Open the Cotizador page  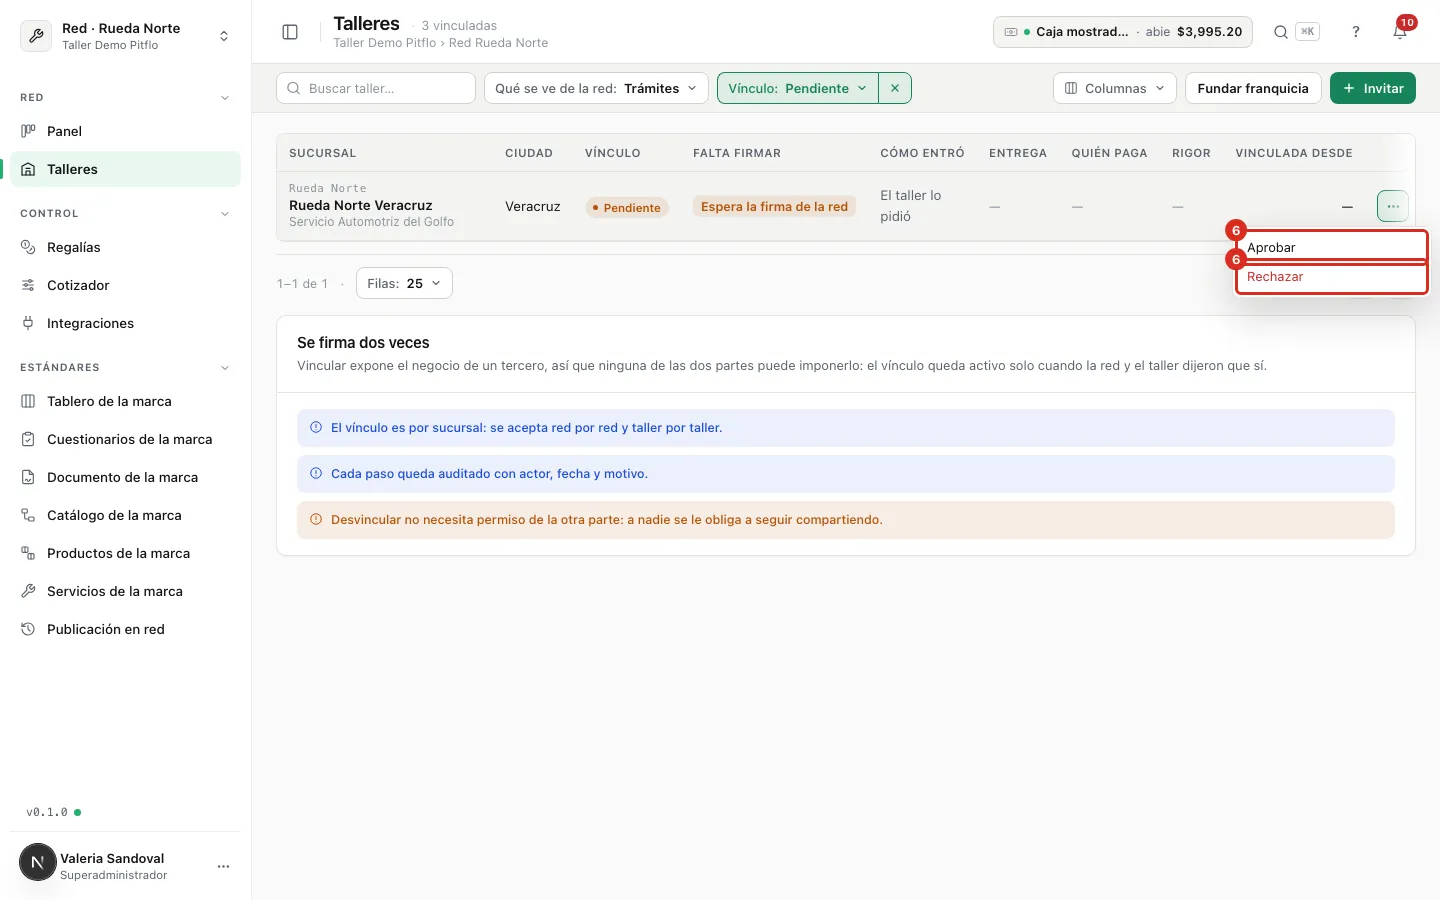[x=125, y=285]
